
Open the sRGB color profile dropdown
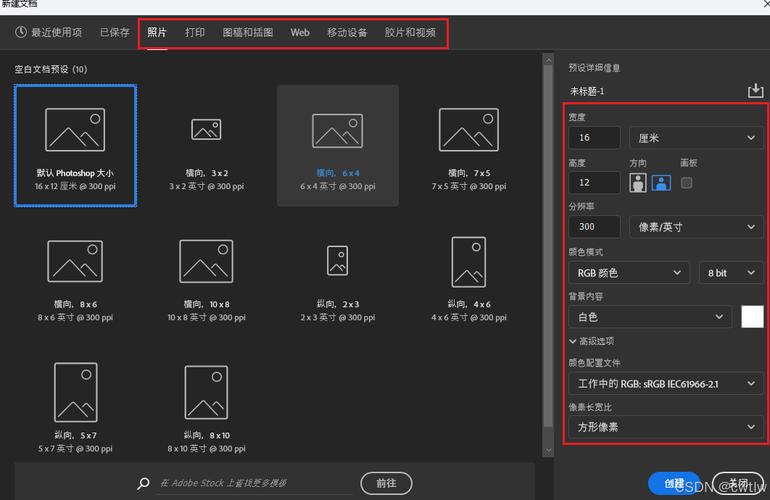point(666,384)
